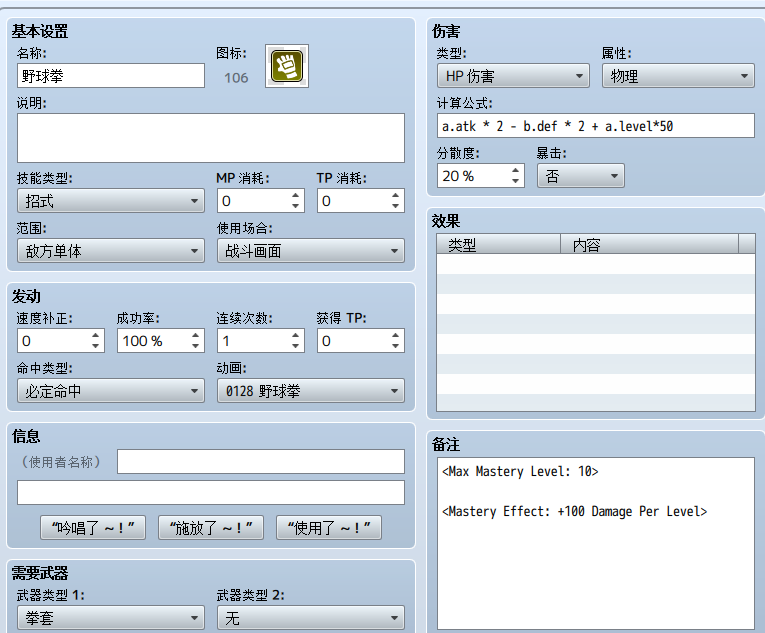
Task: Click the 说明 description text box
Action: pos(211,138)
